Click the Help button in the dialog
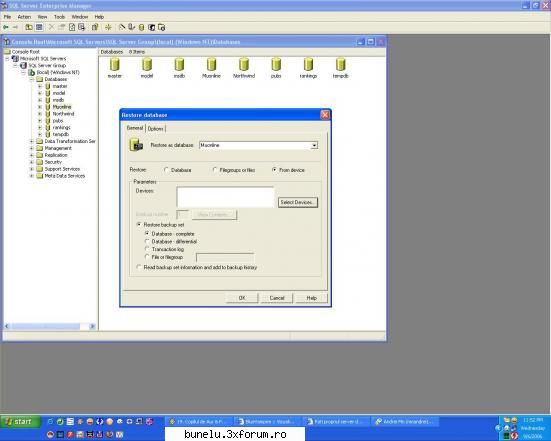 (x=311, y=298)
